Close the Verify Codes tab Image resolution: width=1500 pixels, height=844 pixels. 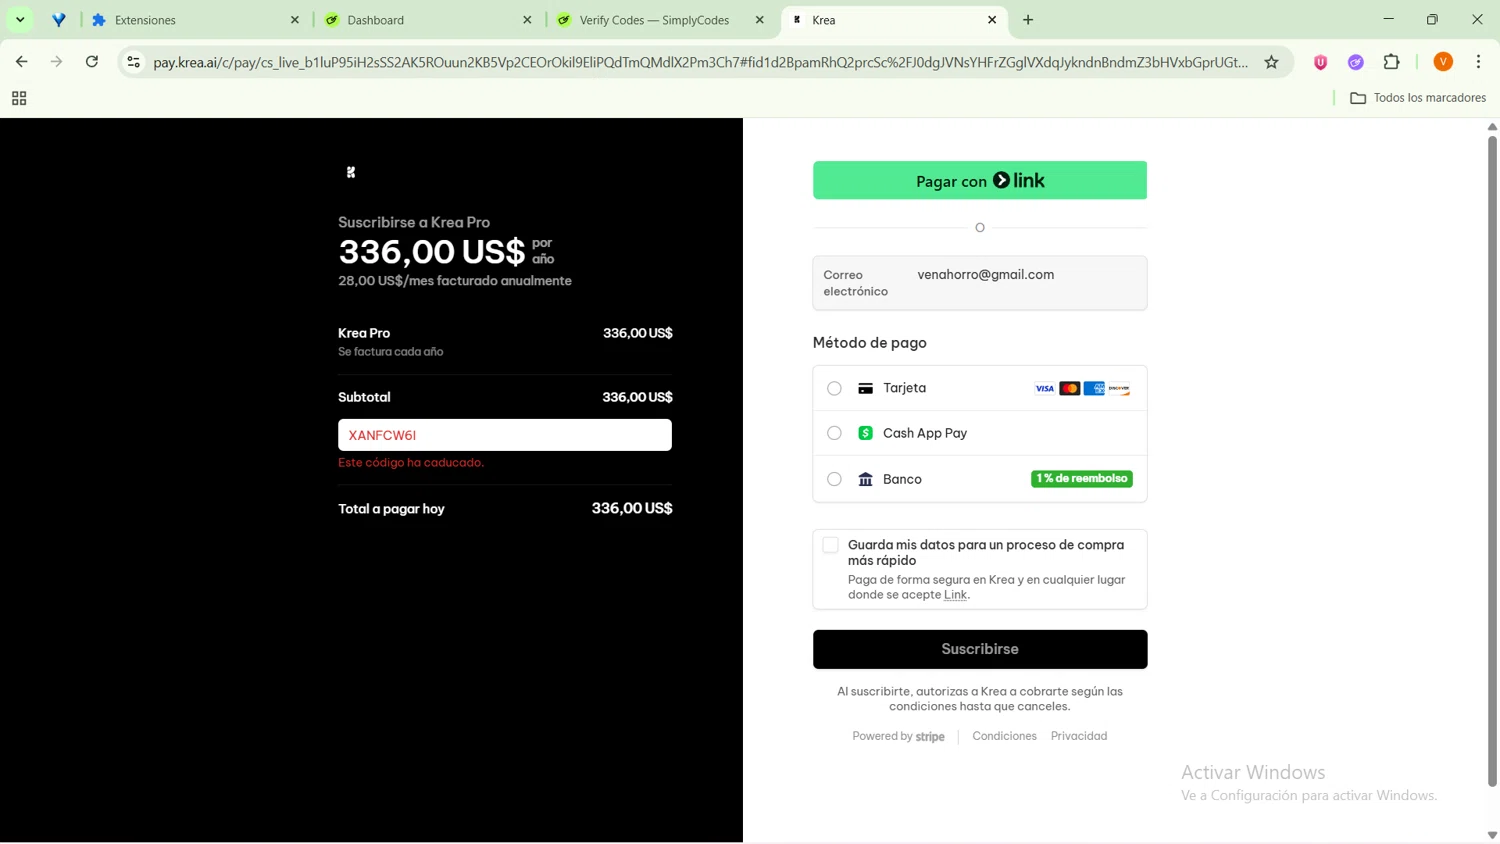tap(760, 20)
